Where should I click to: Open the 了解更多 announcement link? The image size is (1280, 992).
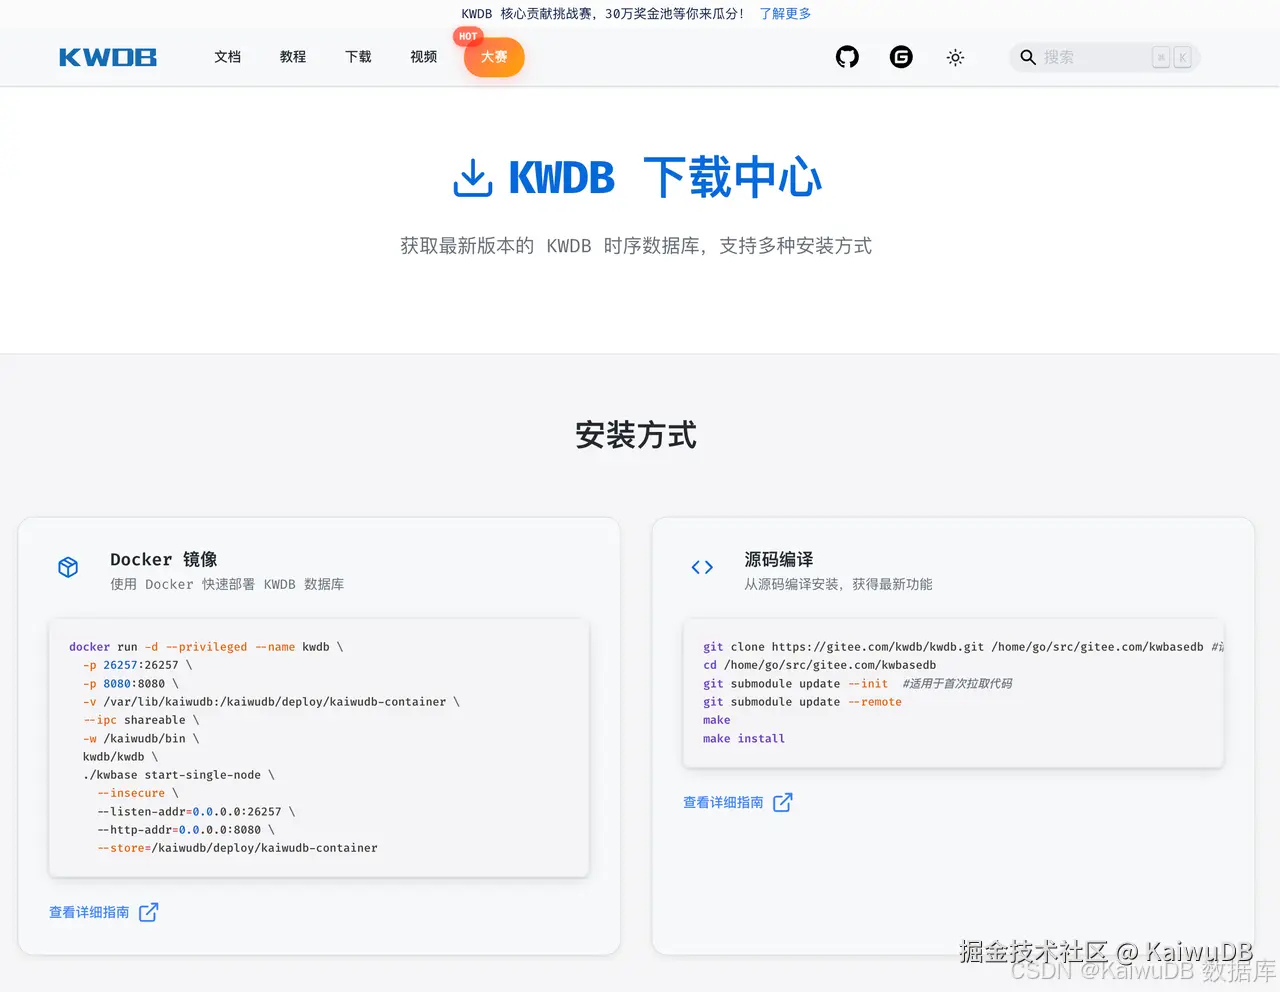point(784,13)
